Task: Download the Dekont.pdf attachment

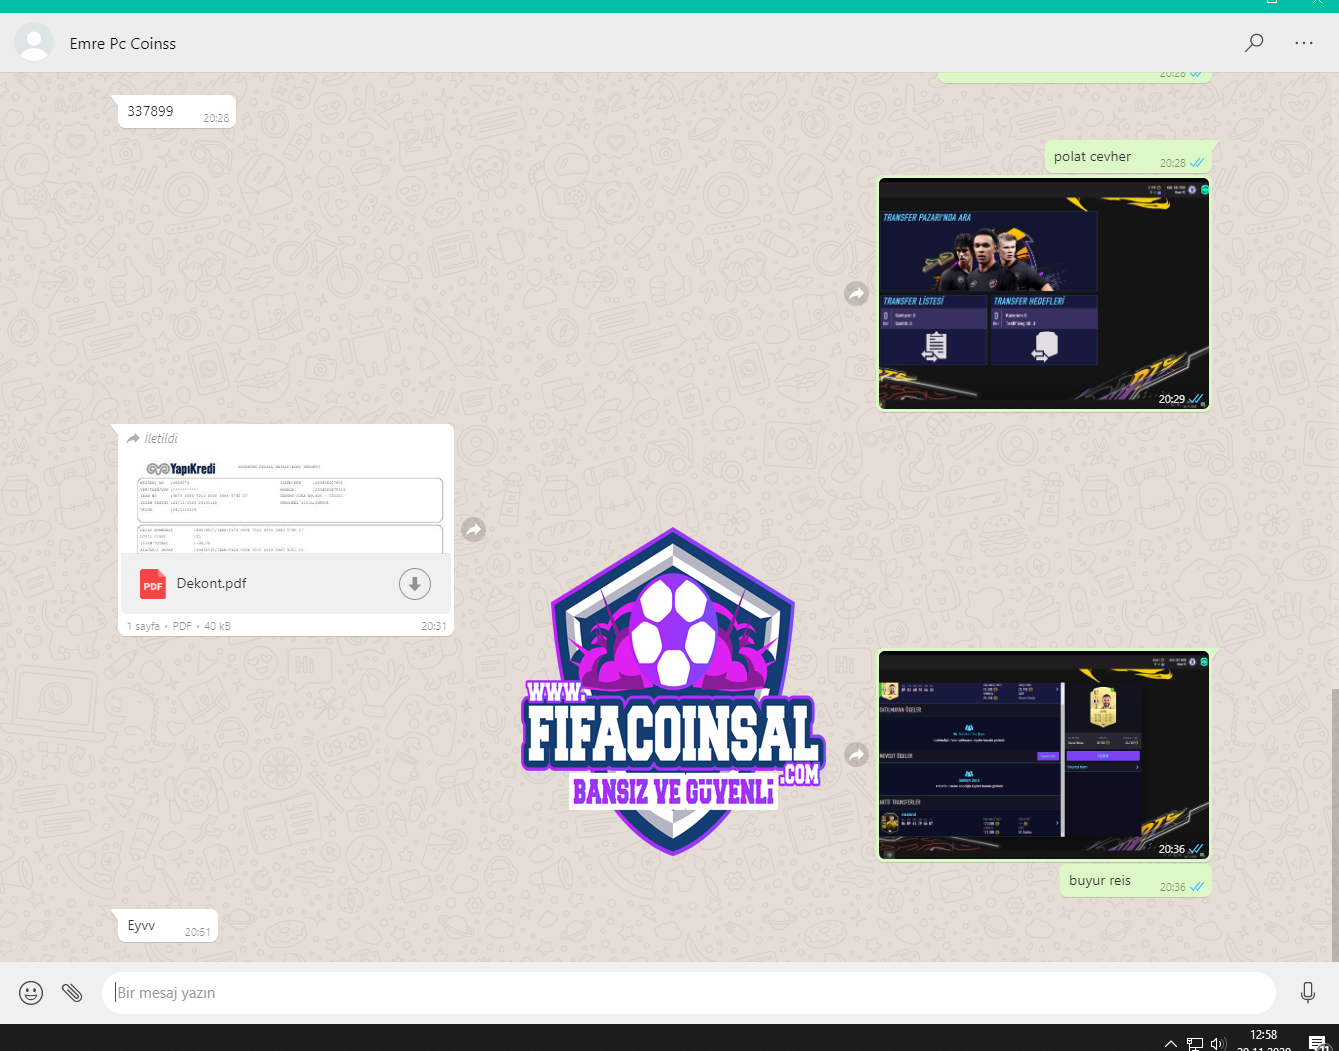Action: pos(415,584)
